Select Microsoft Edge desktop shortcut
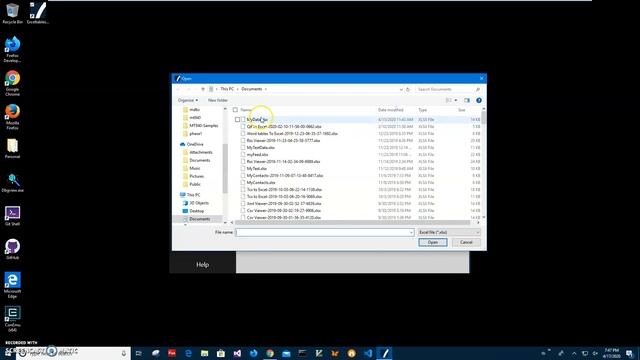 [12, 285]
